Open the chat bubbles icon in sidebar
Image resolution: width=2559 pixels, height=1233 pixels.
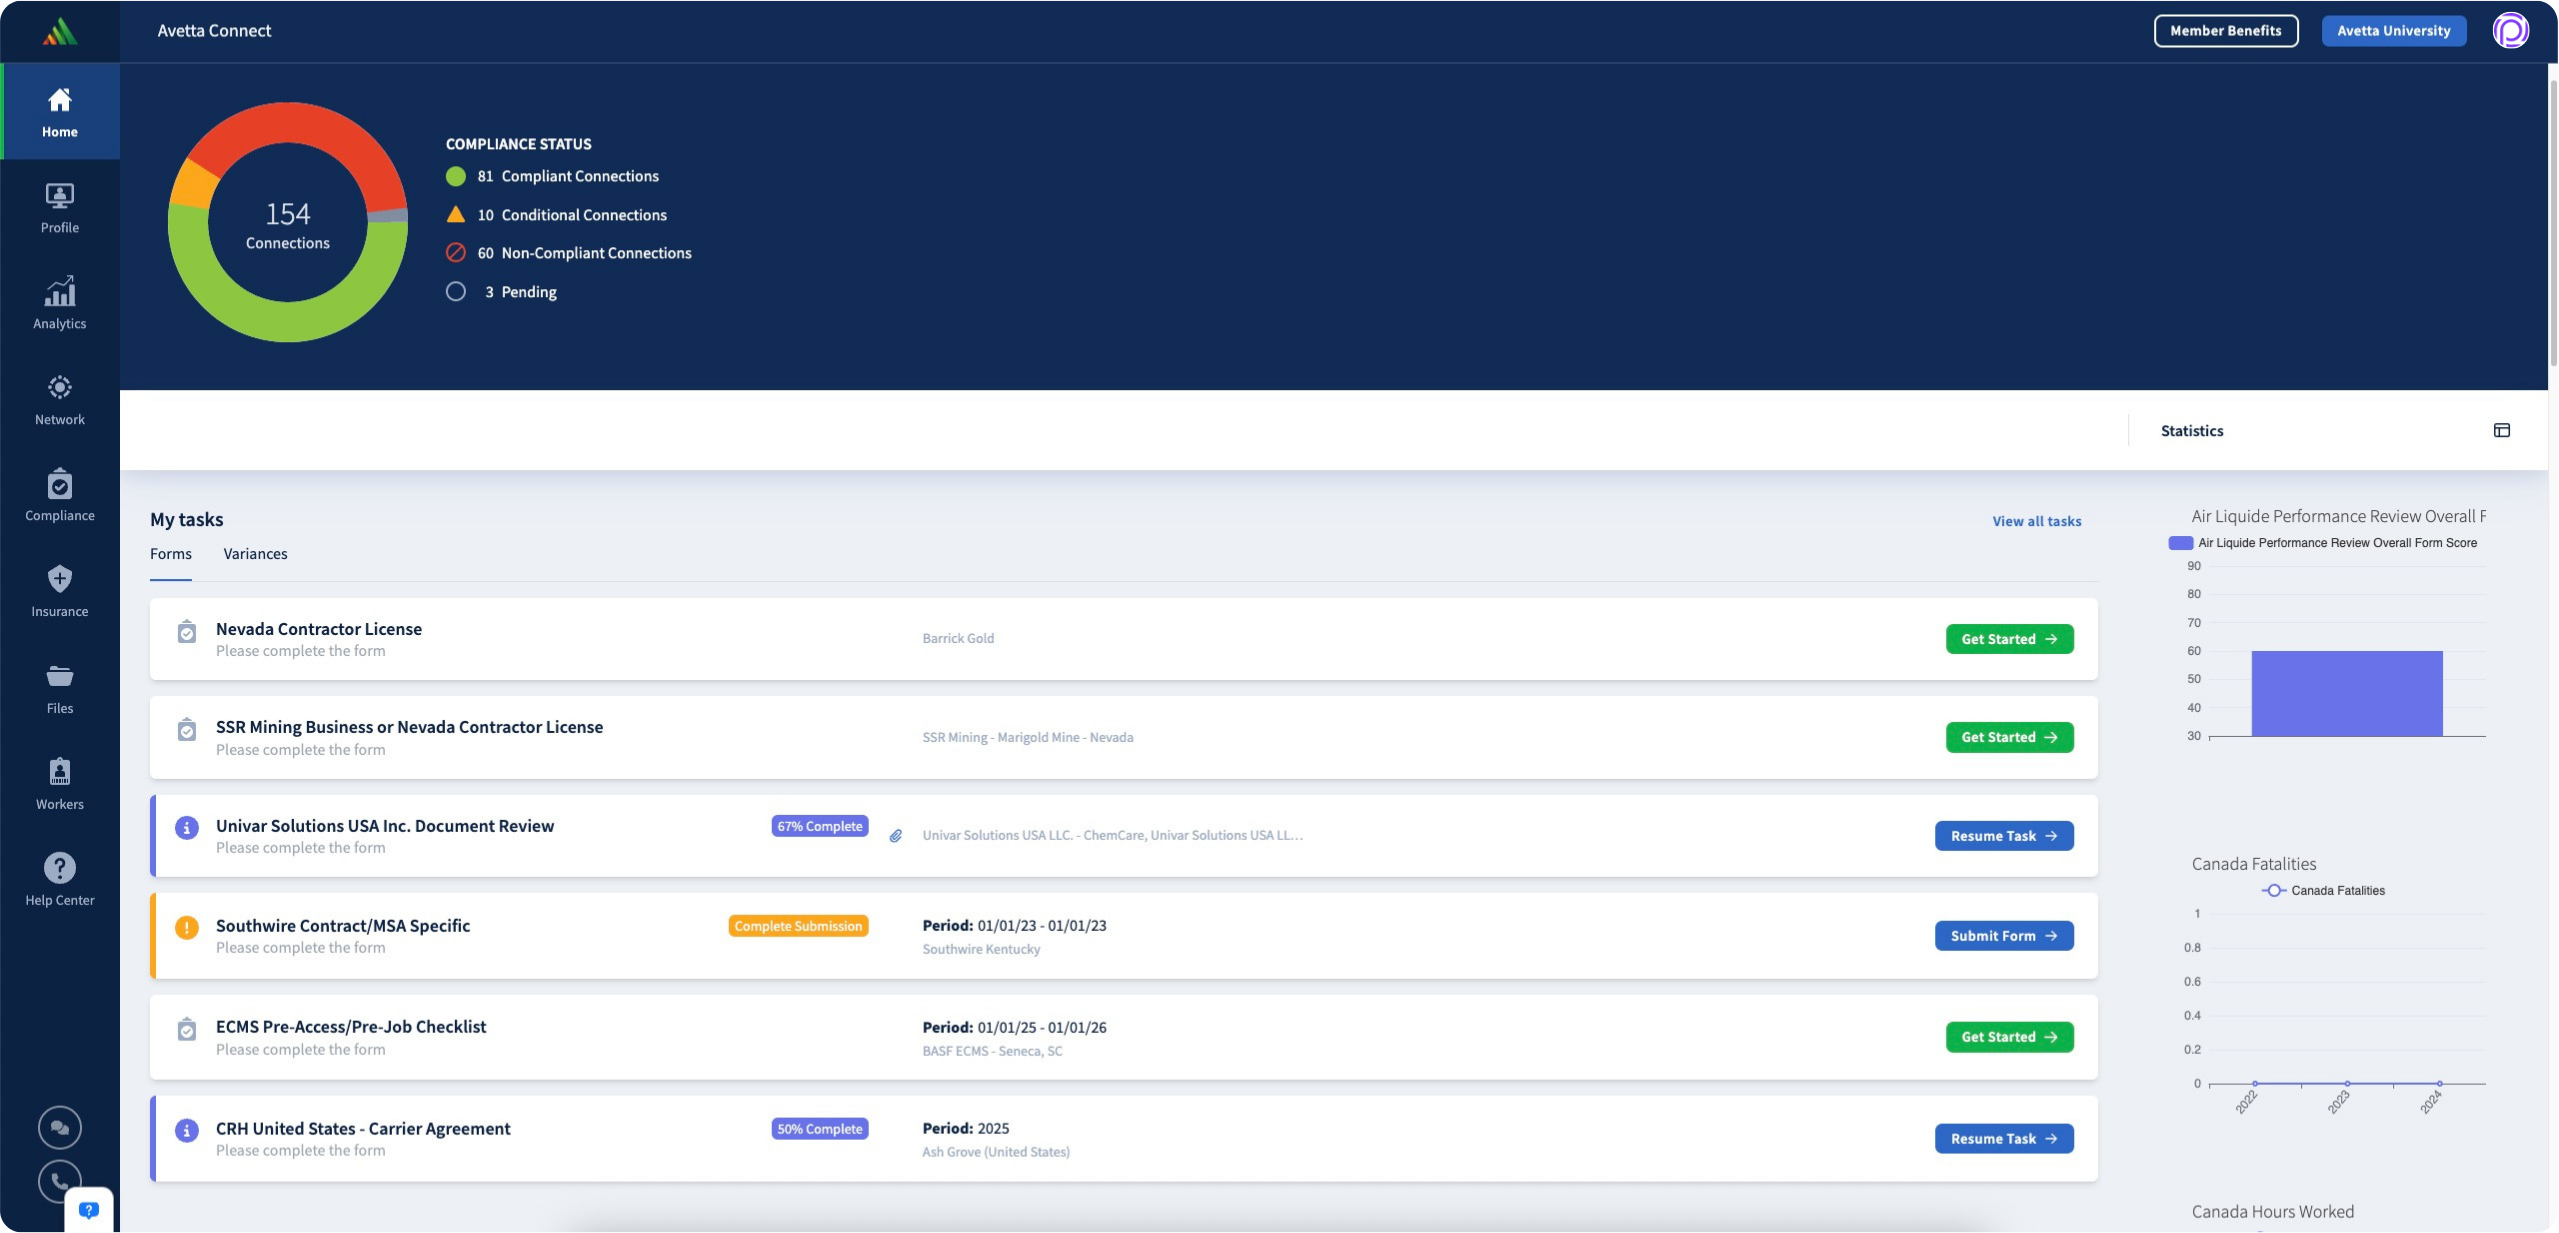[60, 1128]
